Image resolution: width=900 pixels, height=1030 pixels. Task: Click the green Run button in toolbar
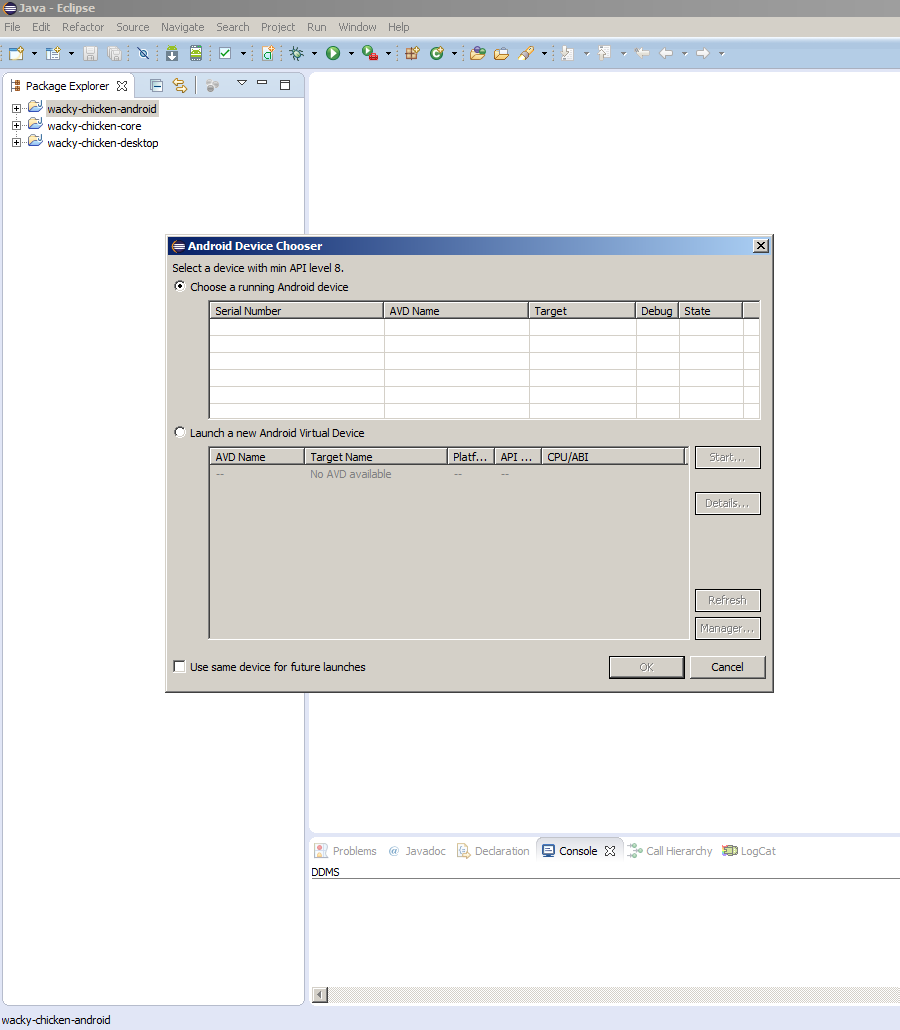click(x=333, y=53)
